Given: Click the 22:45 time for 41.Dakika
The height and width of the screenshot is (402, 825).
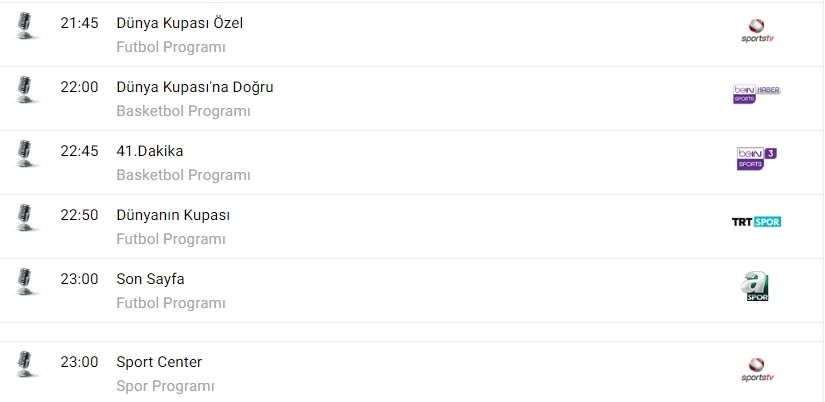Looking at the screenshot, I should [x=79, y=151].
